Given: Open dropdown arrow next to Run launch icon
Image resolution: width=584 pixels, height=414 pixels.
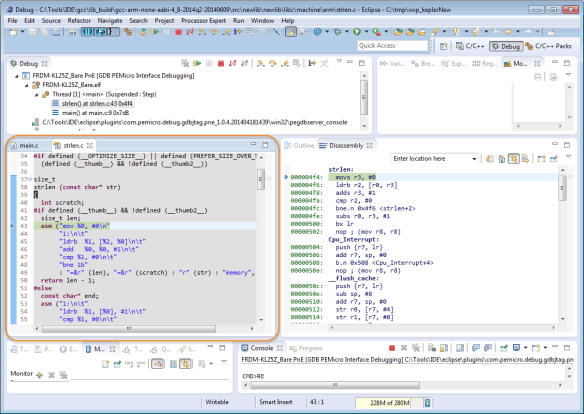Looking at the screenshot, I should coord(366,32).
